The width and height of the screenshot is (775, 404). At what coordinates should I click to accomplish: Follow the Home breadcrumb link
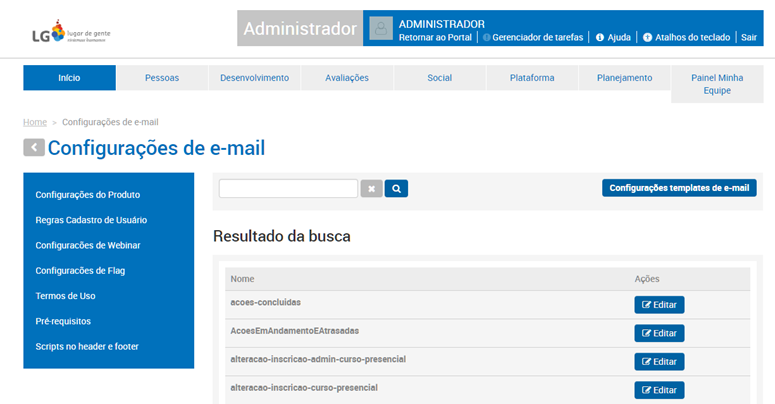(35, 122)
